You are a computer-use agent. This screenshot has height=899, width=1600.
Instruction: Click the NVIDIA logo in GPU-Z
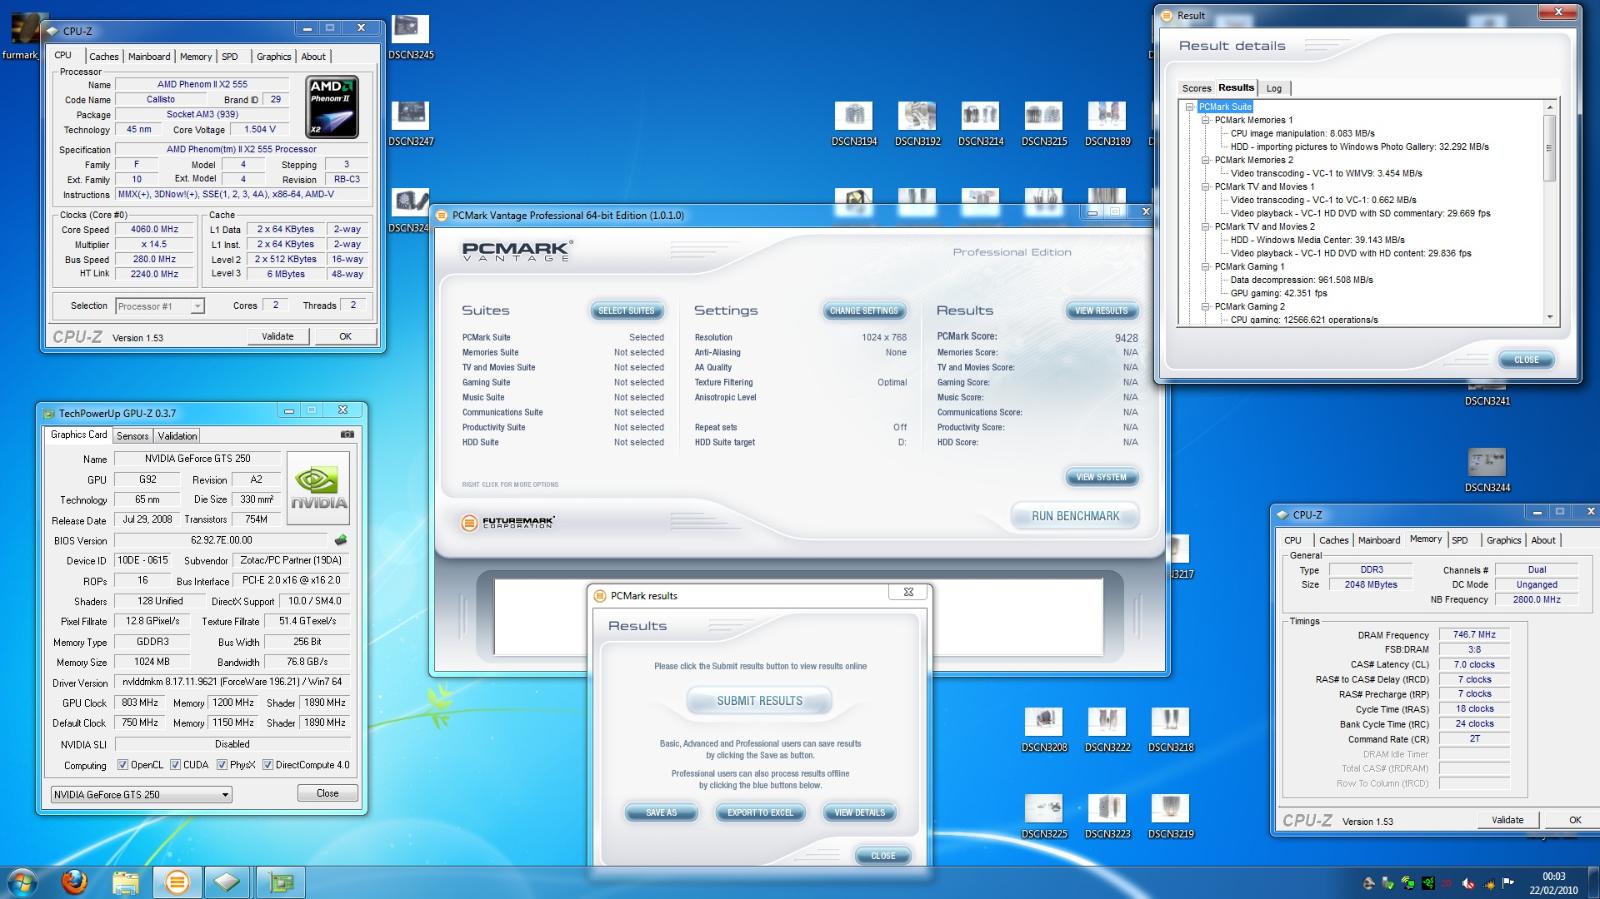(x=318, y=487)
